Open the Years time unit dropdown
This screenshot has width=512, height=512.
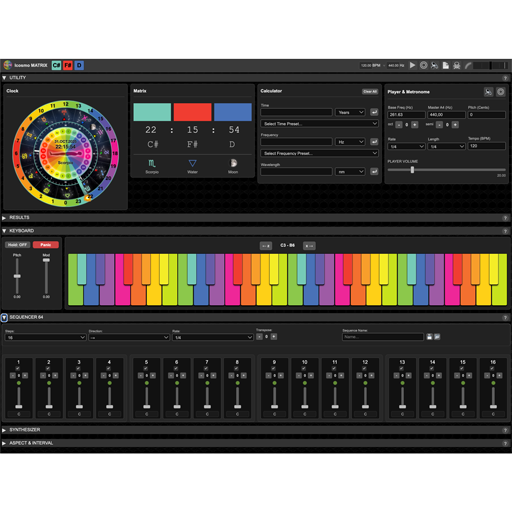tap(350, 112)
